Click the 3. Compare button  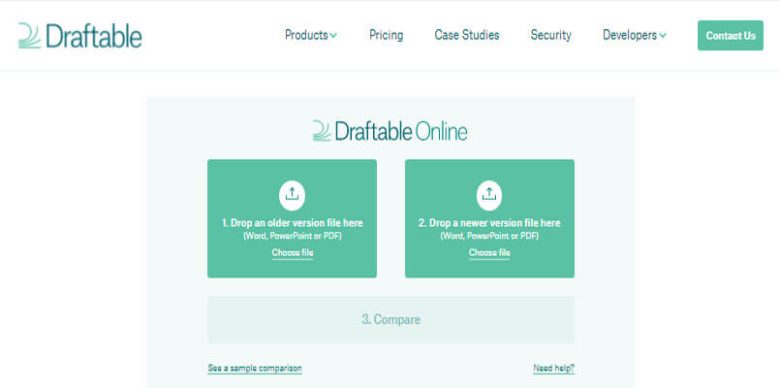(391, 319)
